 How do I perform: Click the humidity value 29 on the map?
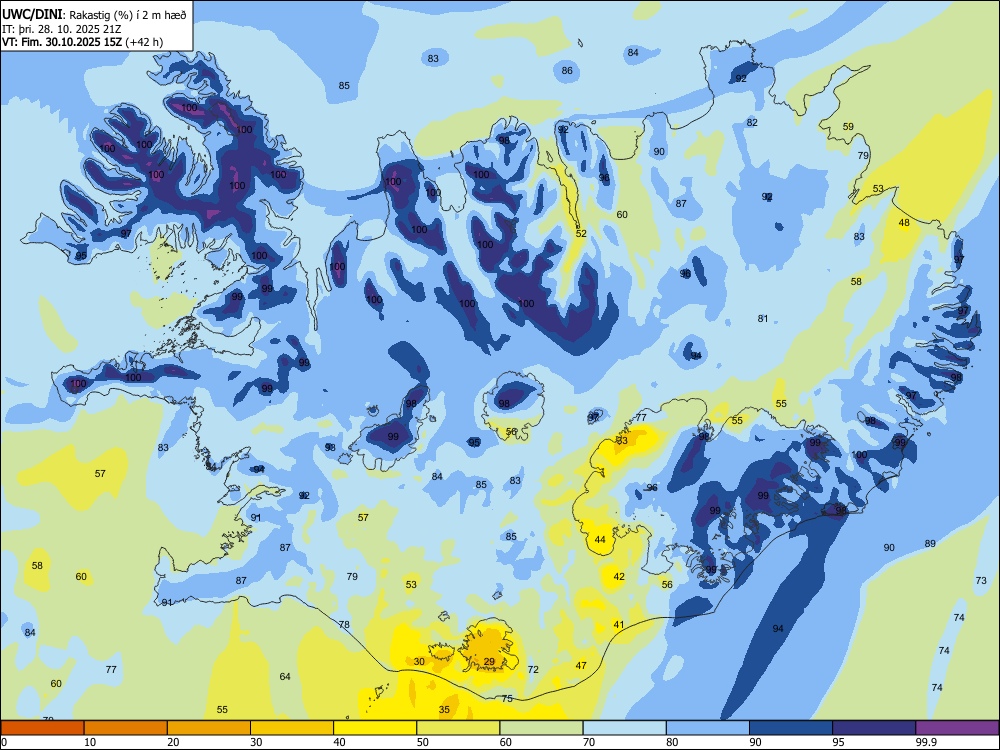click(489, 661)
